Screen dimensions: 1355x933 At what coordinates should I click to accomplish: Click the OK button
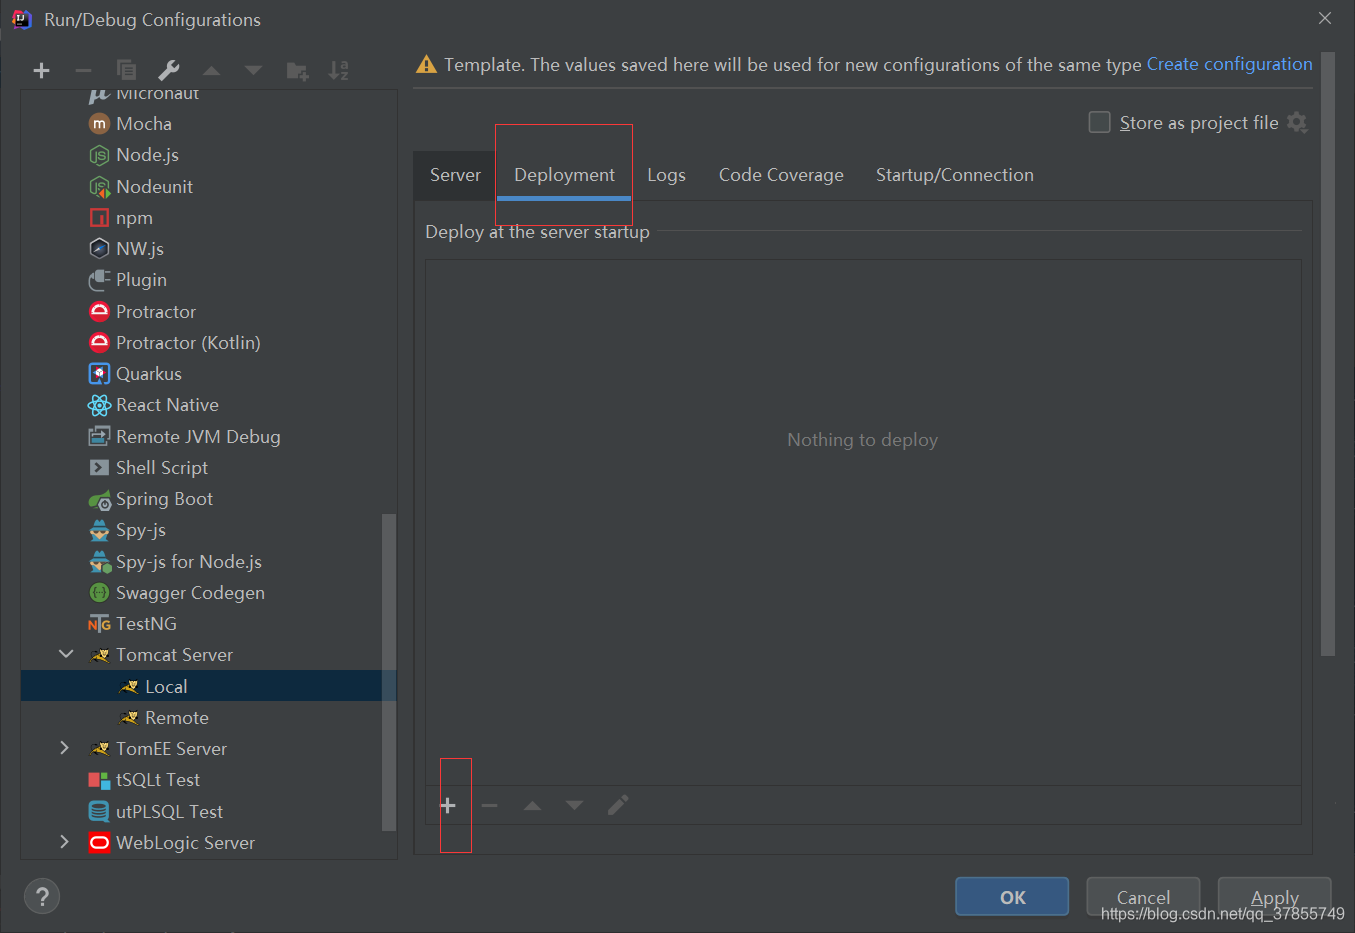[x=1012, y=897]
